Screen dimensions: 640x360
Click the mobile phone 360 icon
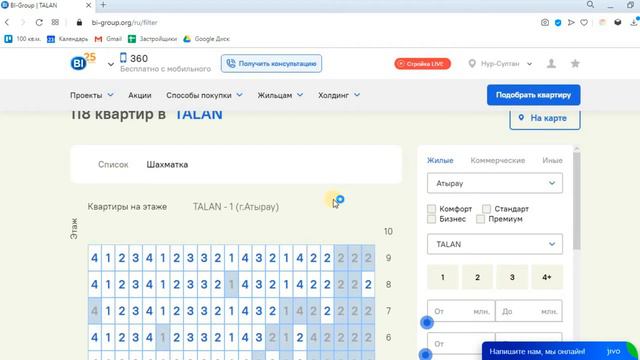(123, 58)
